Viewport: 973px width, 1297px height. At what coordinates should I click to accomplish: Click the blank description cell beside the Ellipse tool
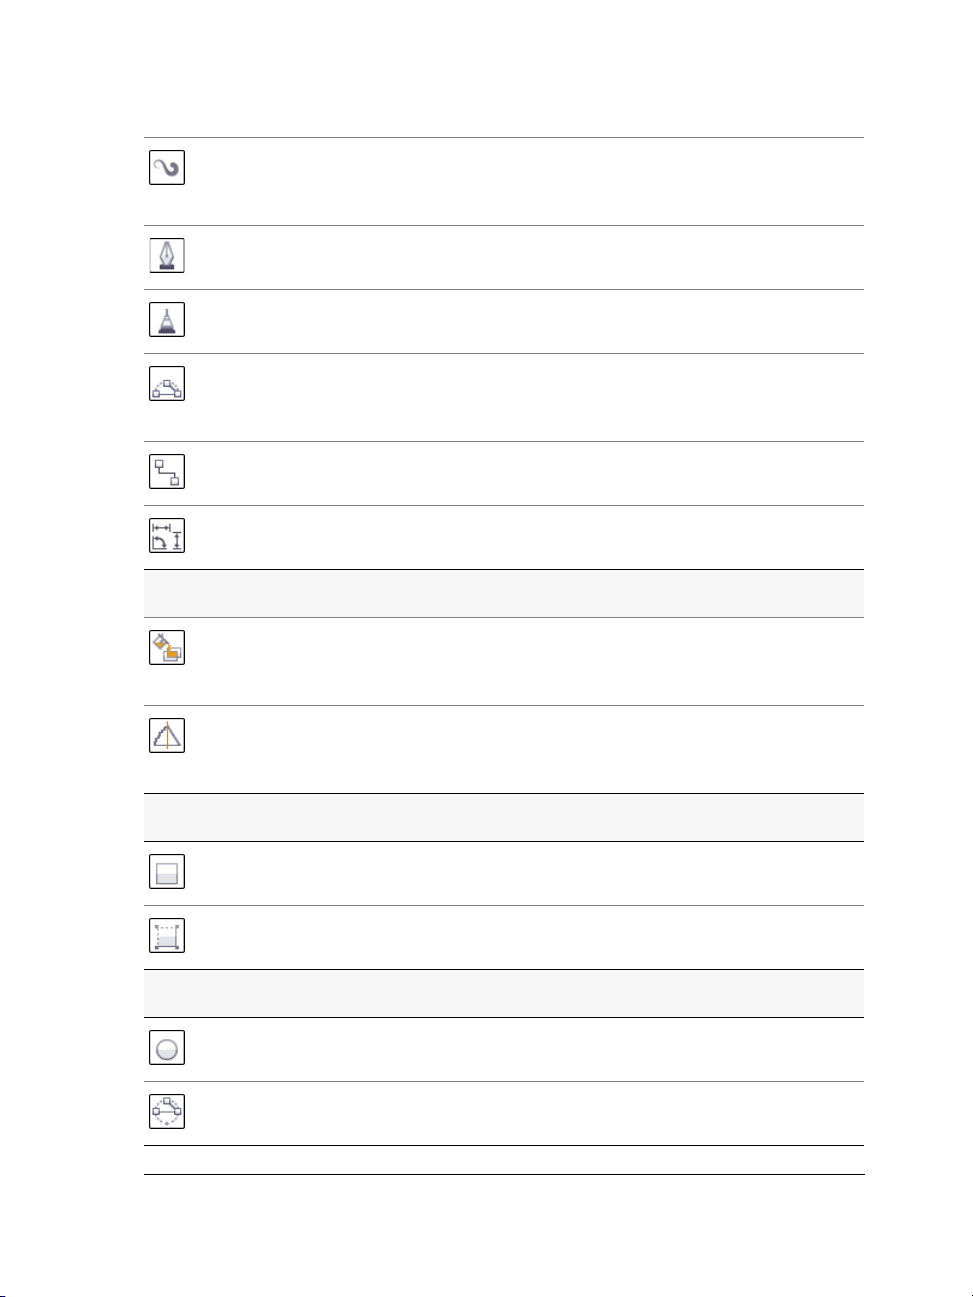pos(527,1050)
